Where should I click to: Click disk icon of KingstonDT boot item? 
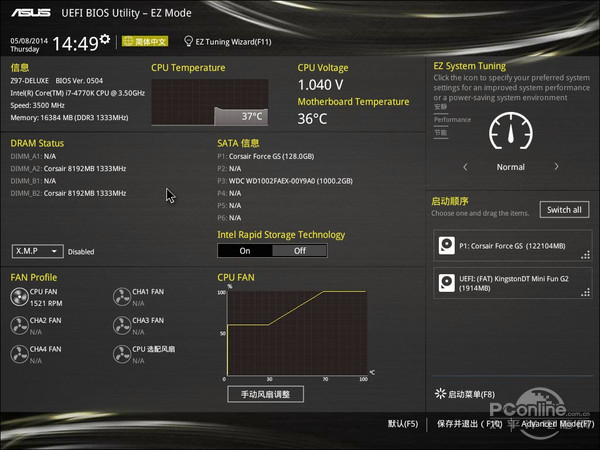tap(447, 283)
